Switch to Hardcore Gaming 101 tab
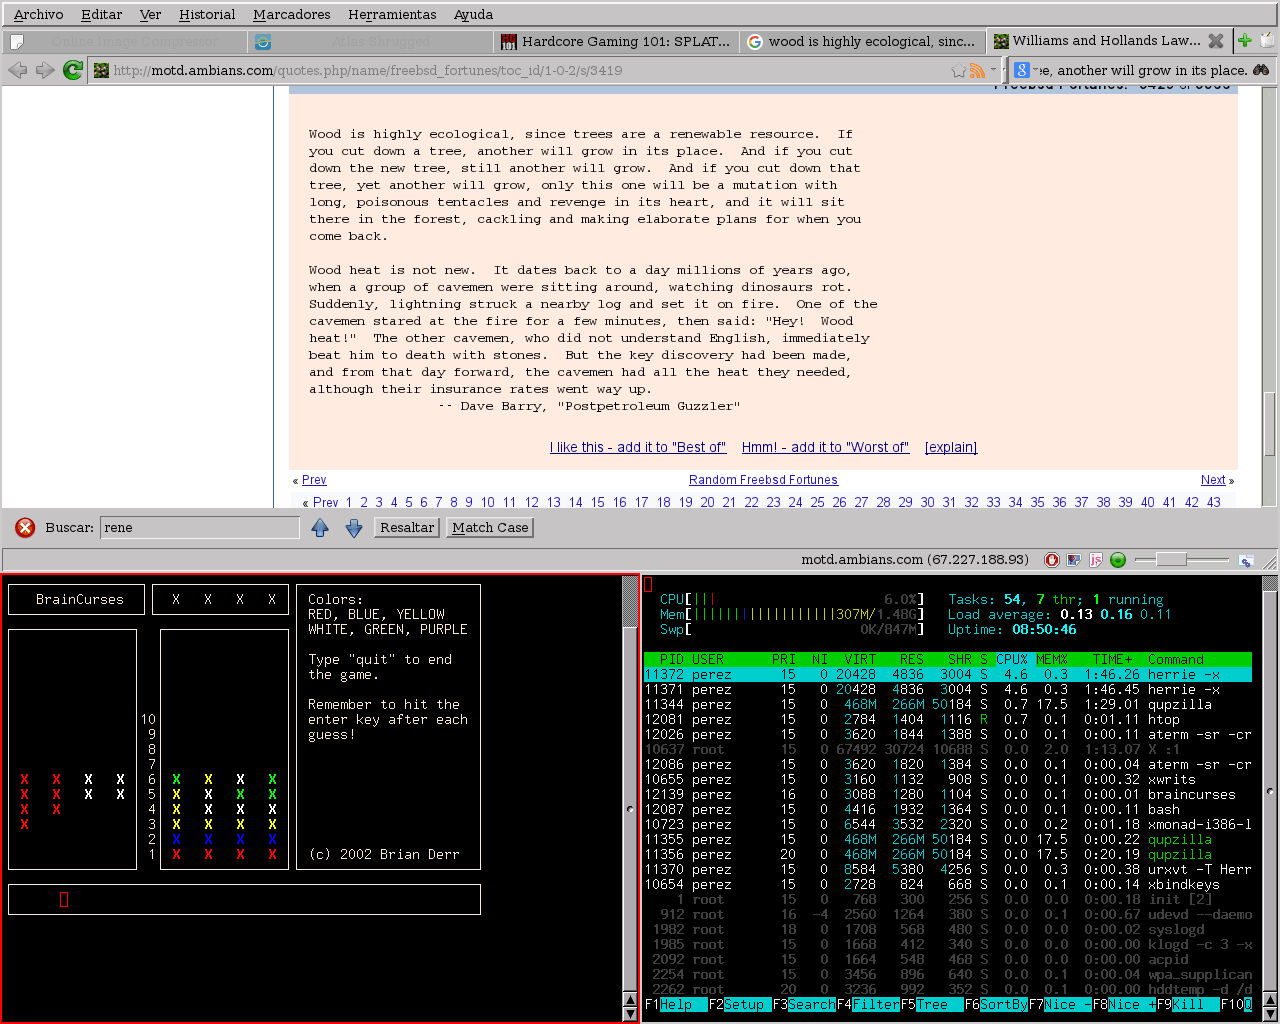The height and width of the screenshot is (1024, 1280). 617,41
